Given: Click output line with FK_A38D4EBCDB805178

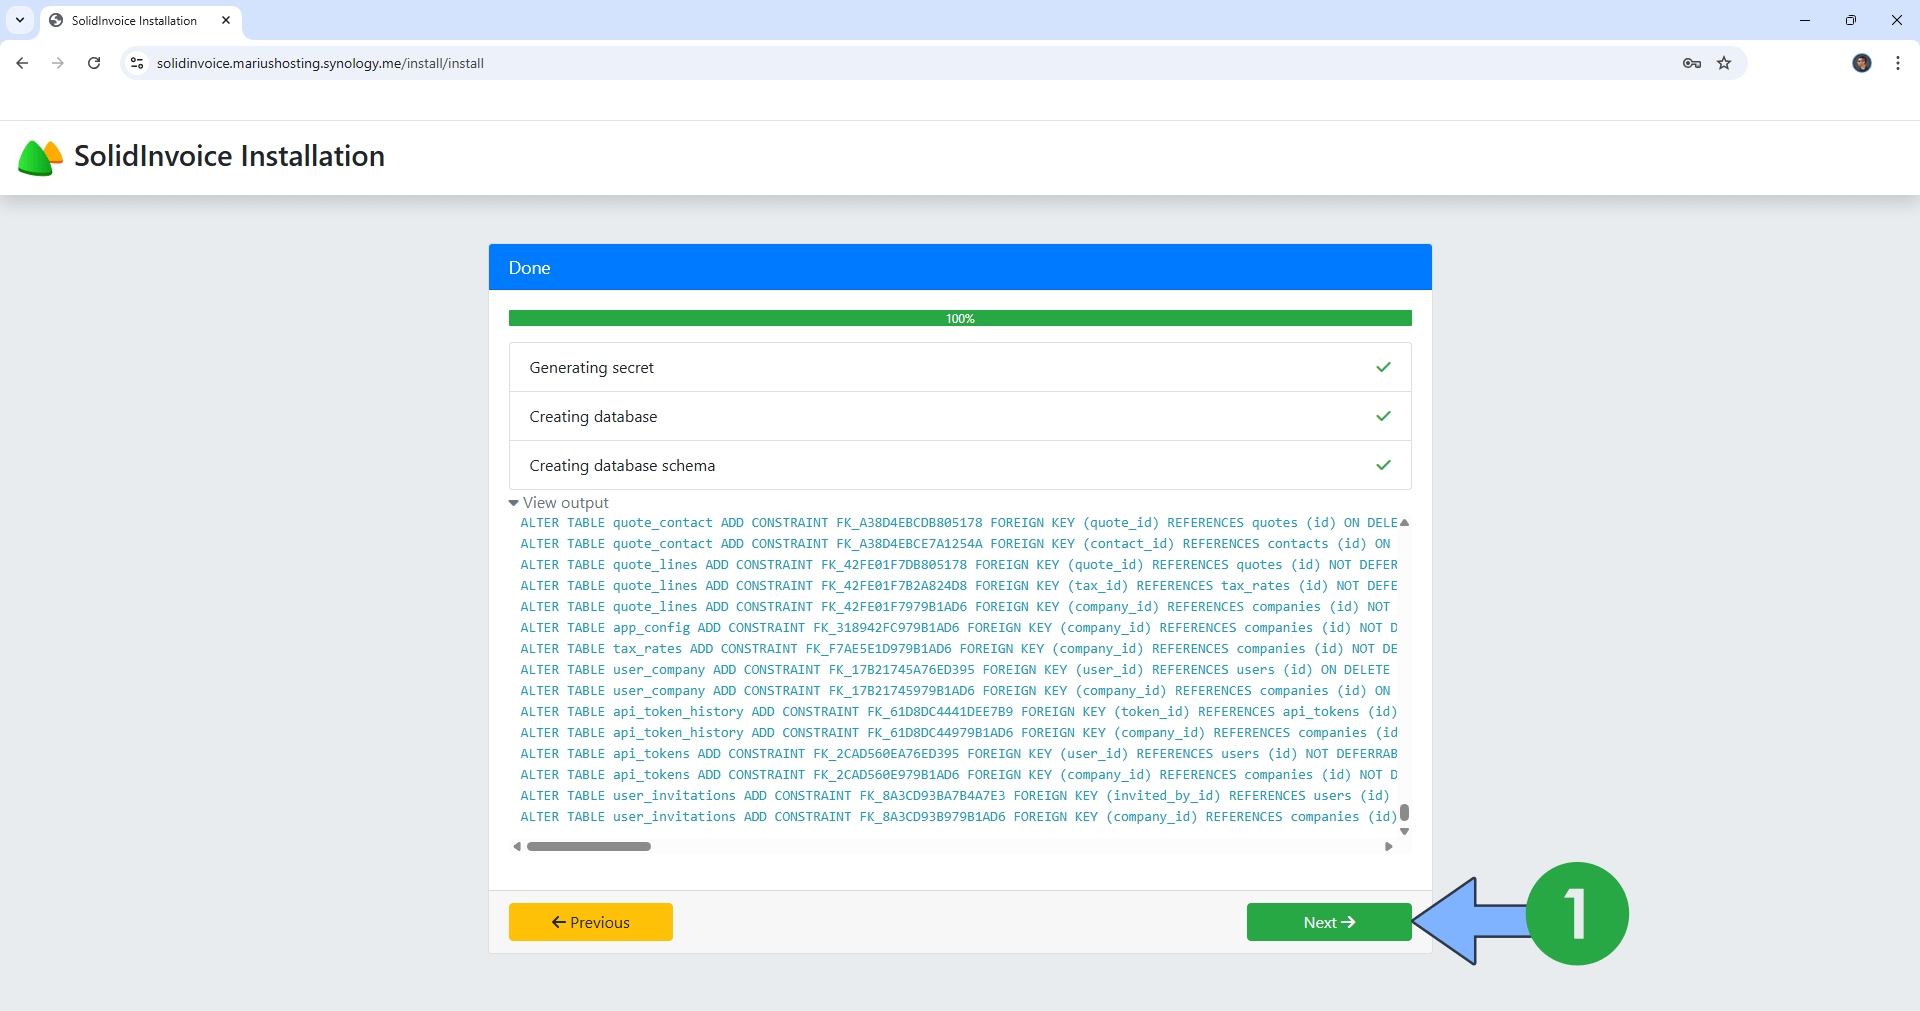Looking at the screenshot, I should (959, 523).
